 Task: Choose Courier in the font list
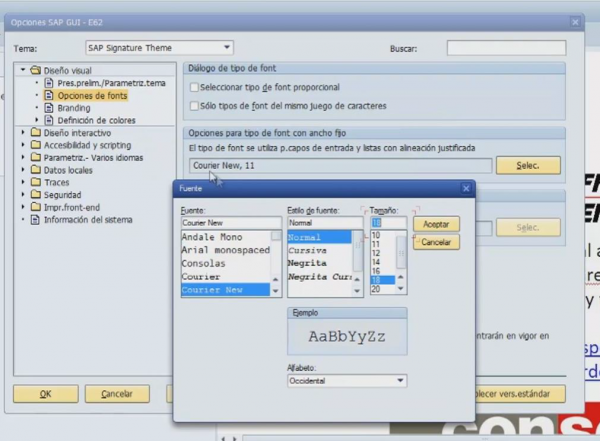[226, 276]
